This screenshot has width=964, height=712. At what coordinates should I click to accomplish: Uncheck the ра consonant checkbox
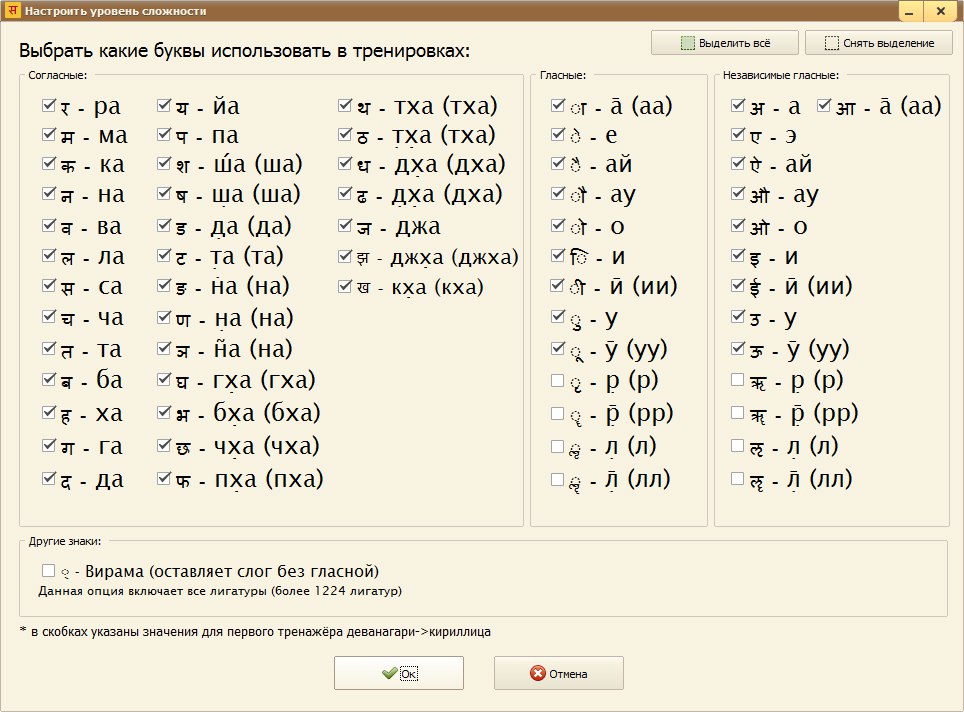49,105
